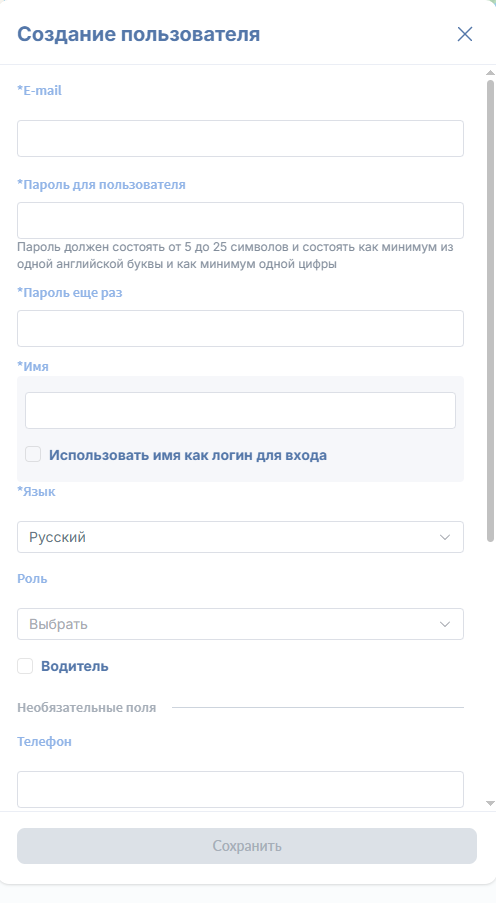This screenshot has height=903, width=496.
Task: Open the Роль role dropdown
Action: [x=240, y=624]
